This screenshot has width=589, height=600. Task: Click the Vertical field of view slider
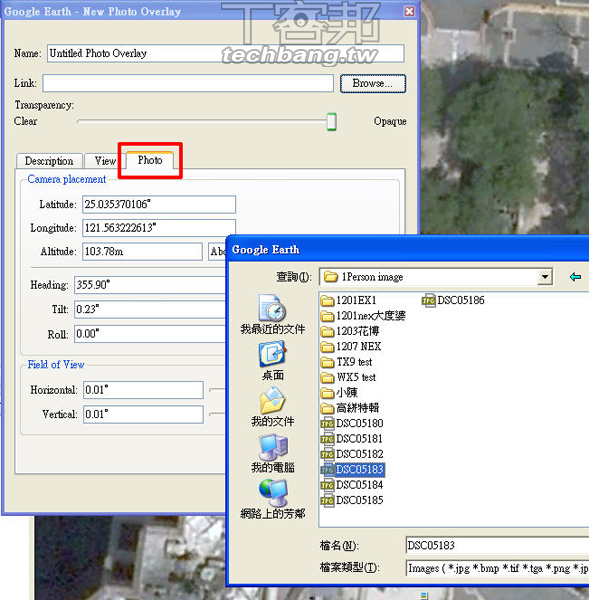pyautogui.click(x=217, y=414)
